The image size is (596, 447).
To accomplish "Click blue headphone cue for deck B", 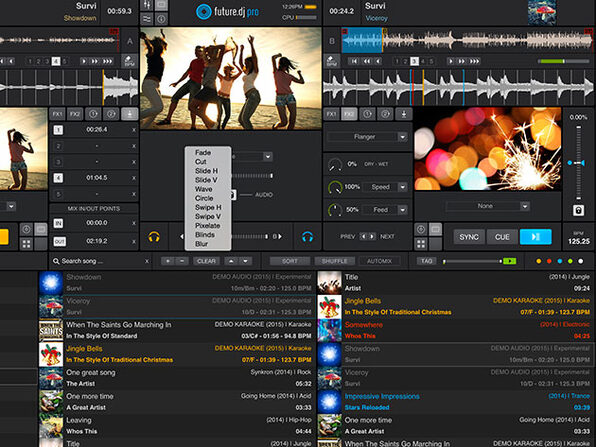I will pyautogui.click(x=308, y=237).
